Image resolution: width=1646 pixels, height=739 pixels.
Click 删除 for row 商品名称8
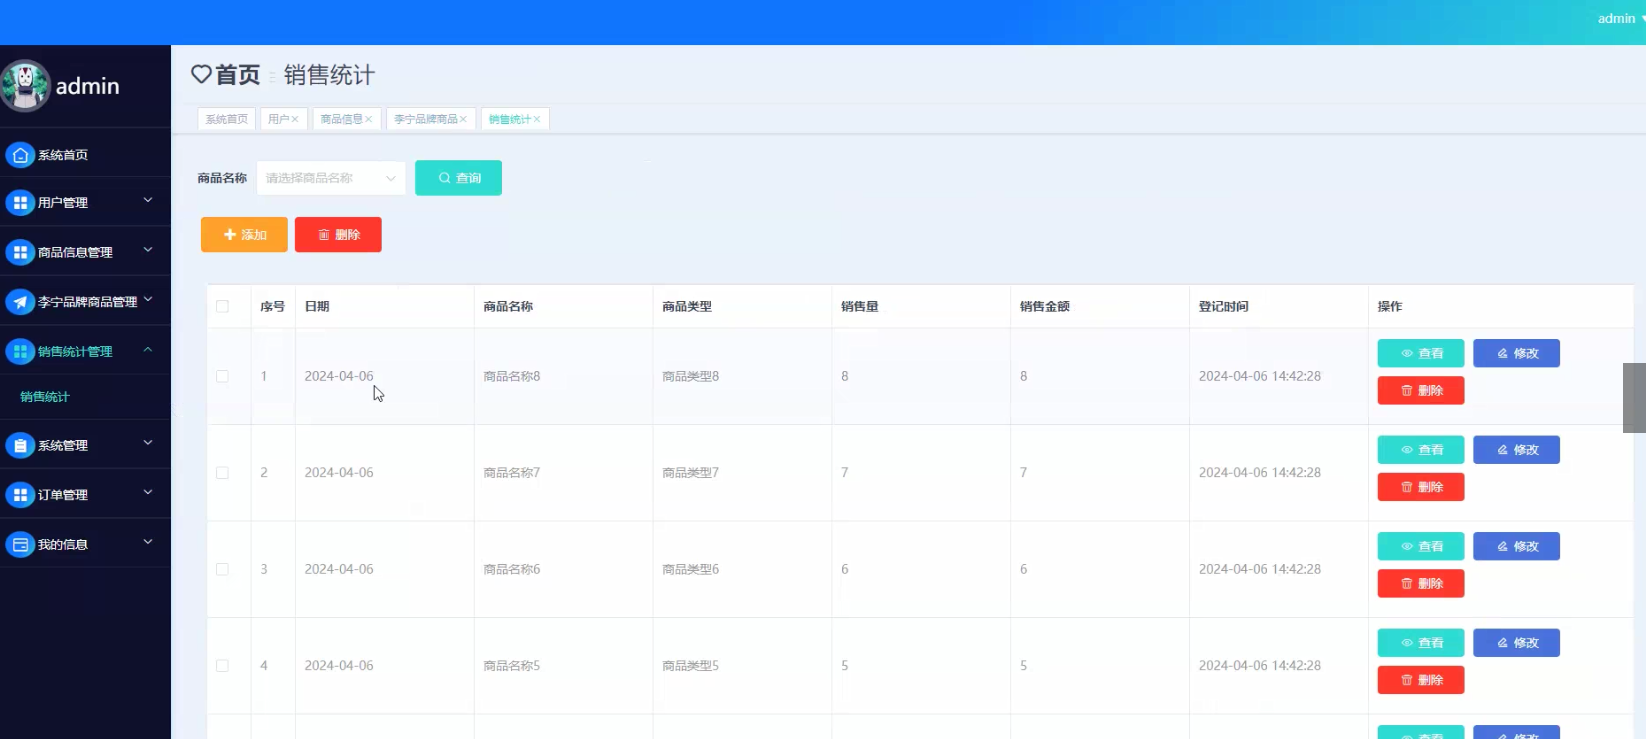(x=1421, y=390)
